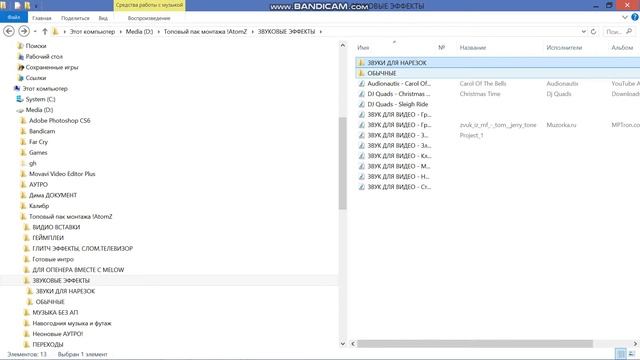Click the Поиски searches icon in tree
Viewport: 640px width, 360px height.
coord(20,46)
